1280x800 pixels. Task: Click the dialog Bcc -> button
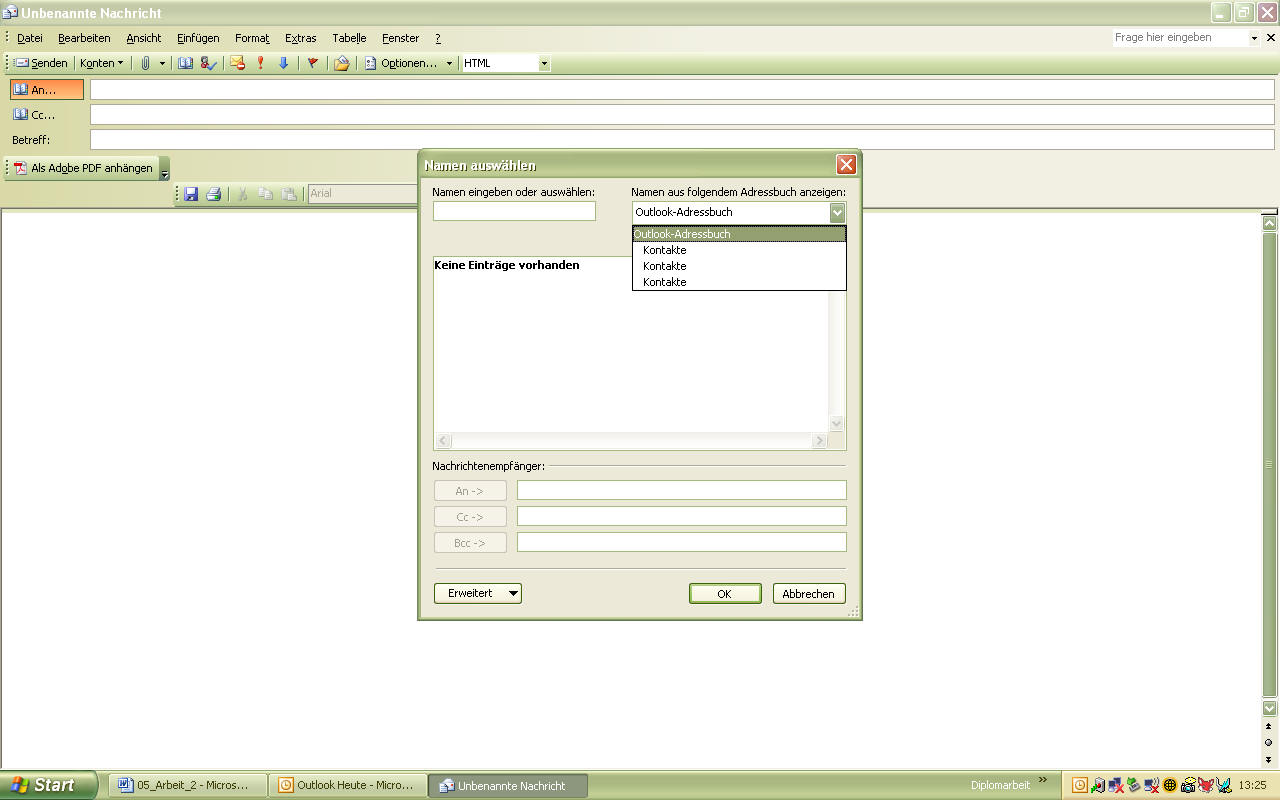(470, 543)
